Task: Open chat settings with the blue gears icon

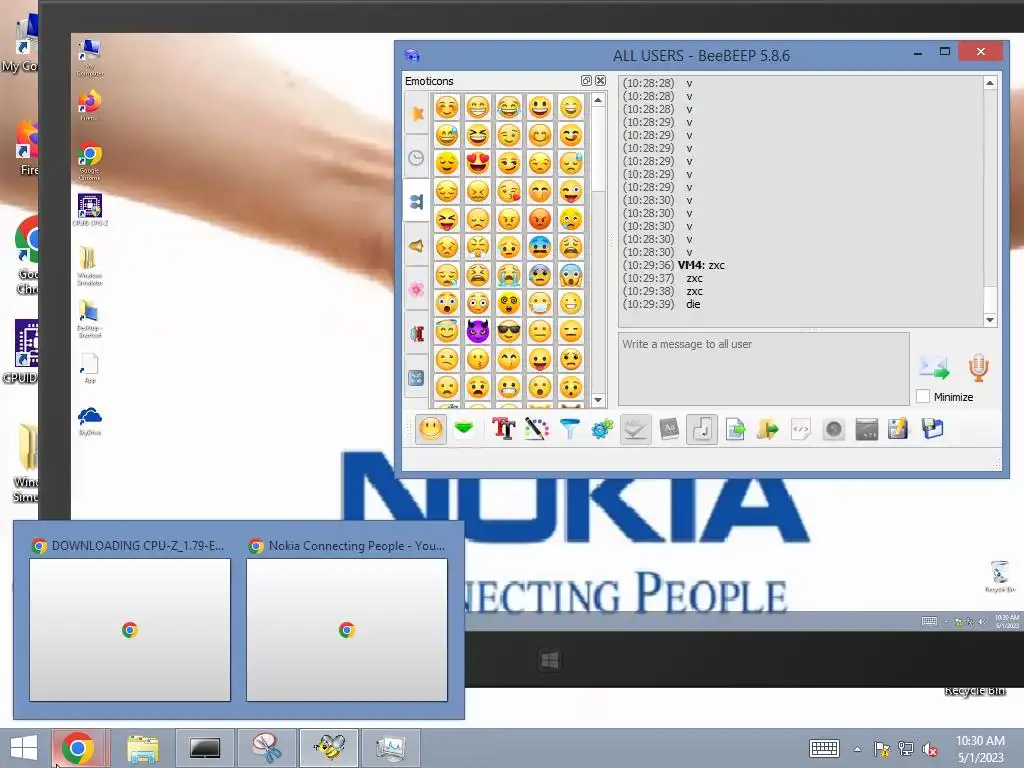Action: coord(602,429)
